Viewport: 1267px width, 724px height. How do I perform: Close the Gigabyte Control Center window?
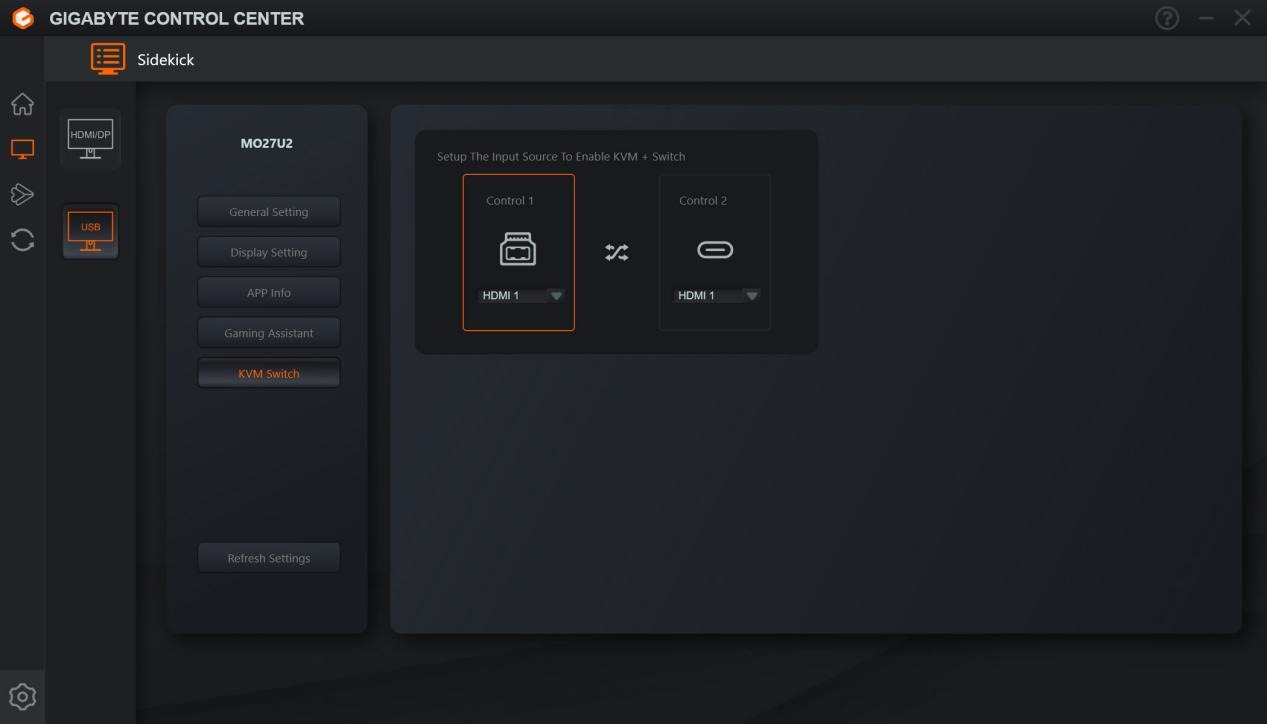point(1242,18)
